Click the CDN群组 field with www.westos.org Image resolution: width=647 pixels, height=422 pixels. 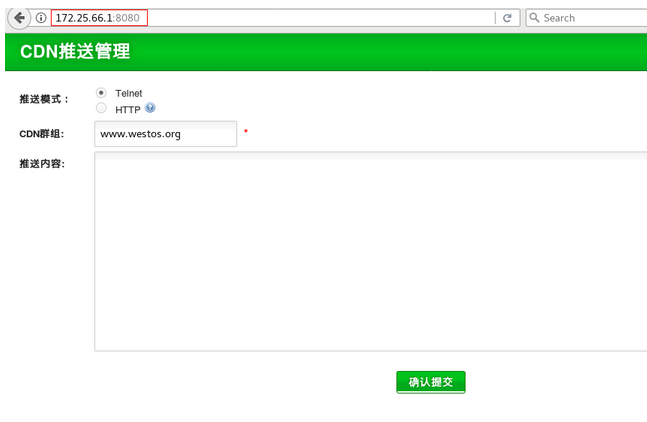(x=165, y=134)
